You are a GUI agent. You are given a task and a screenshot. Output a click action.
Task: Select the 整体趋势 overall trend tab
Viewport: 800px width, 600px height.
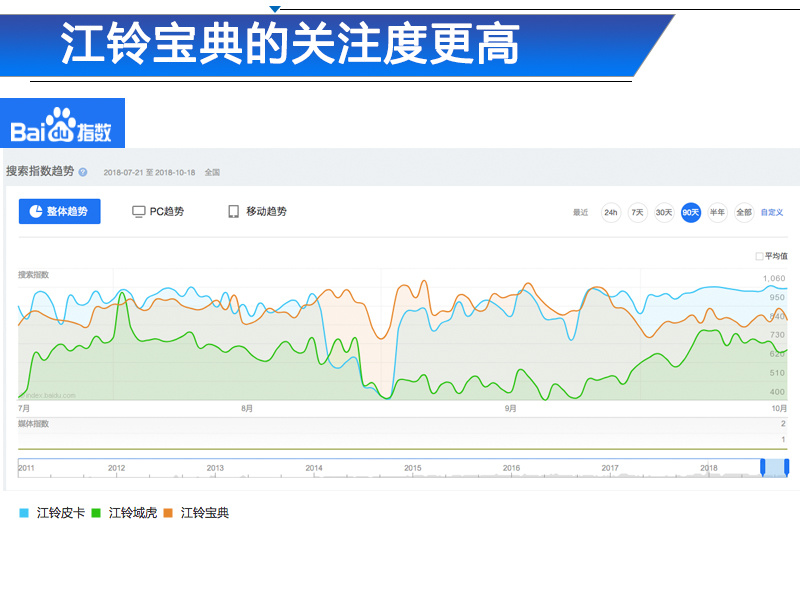[60, 211]
